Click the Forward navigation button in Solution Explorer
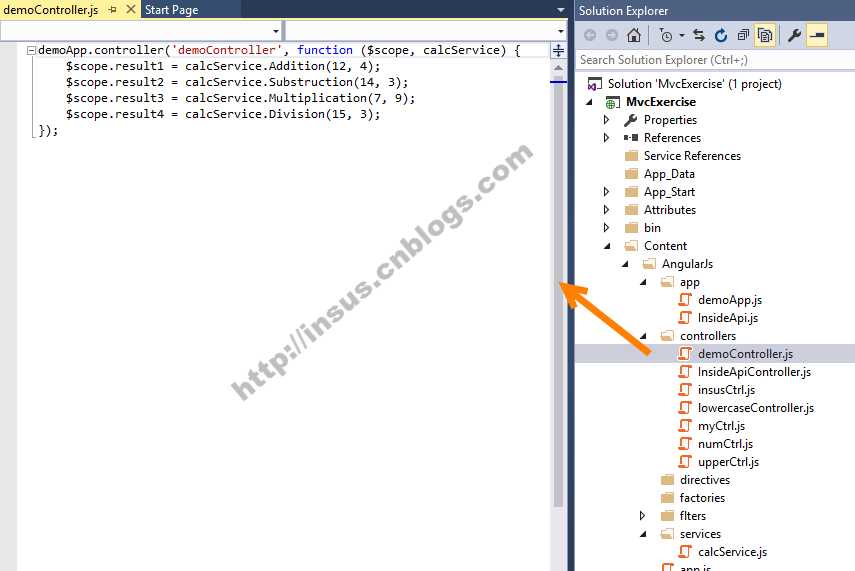Viewport: 855px width, 571px height. pos(612,35)
